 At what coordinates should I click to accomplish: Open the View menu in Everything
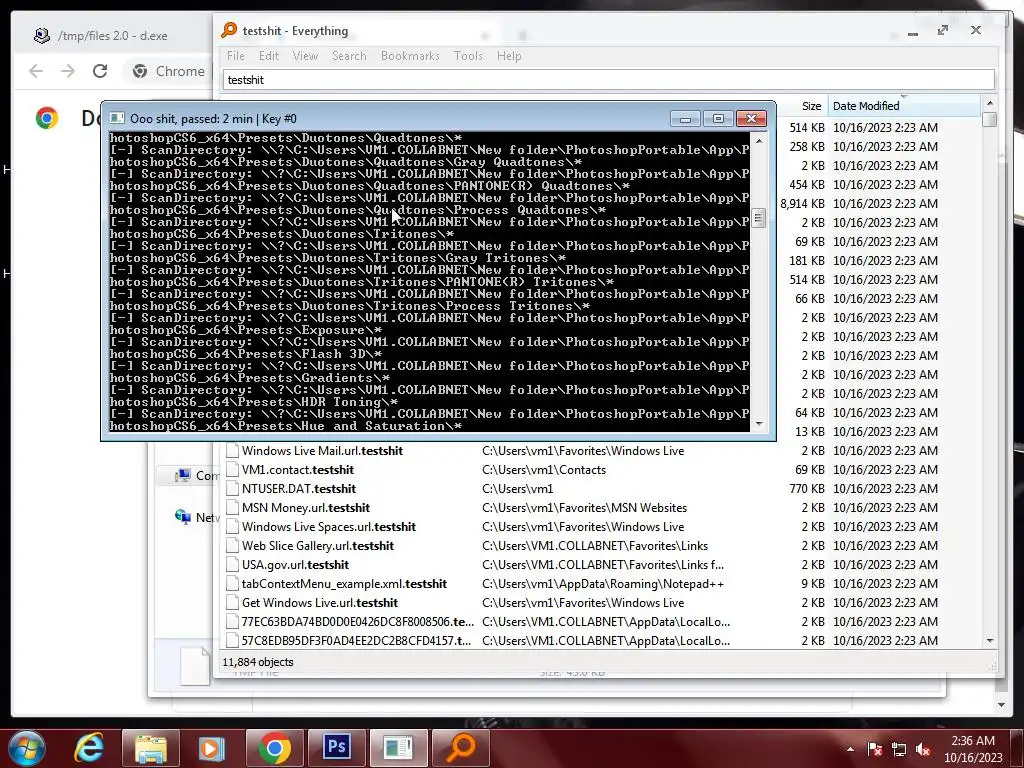pos(305,56)
